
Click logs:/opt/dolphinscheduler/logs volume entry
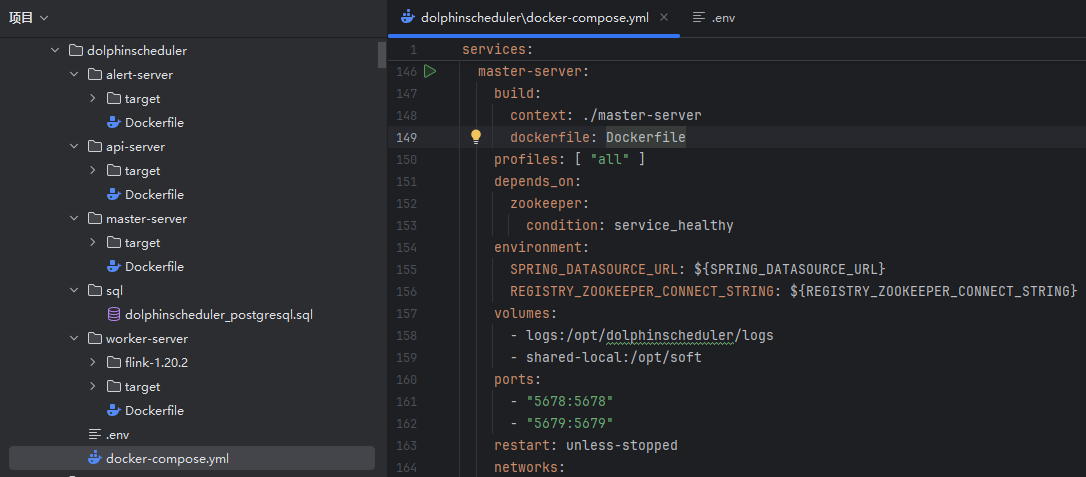pyautogui.click(x=650, y=335)
